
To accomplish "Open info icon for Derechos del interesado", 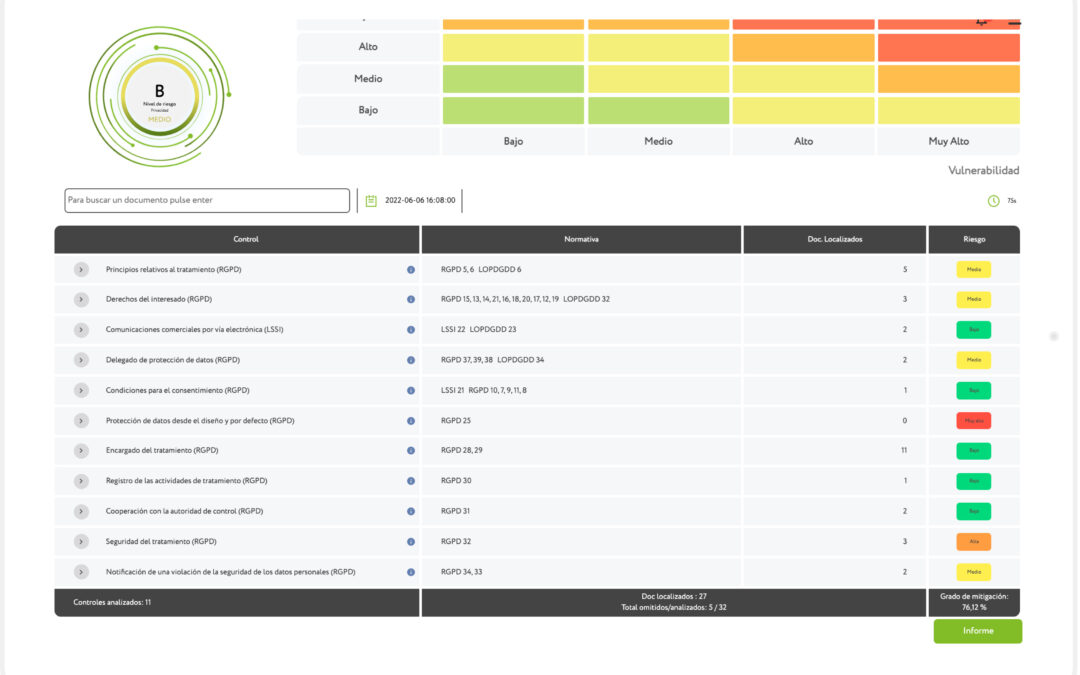I will [x=411, y=300].
